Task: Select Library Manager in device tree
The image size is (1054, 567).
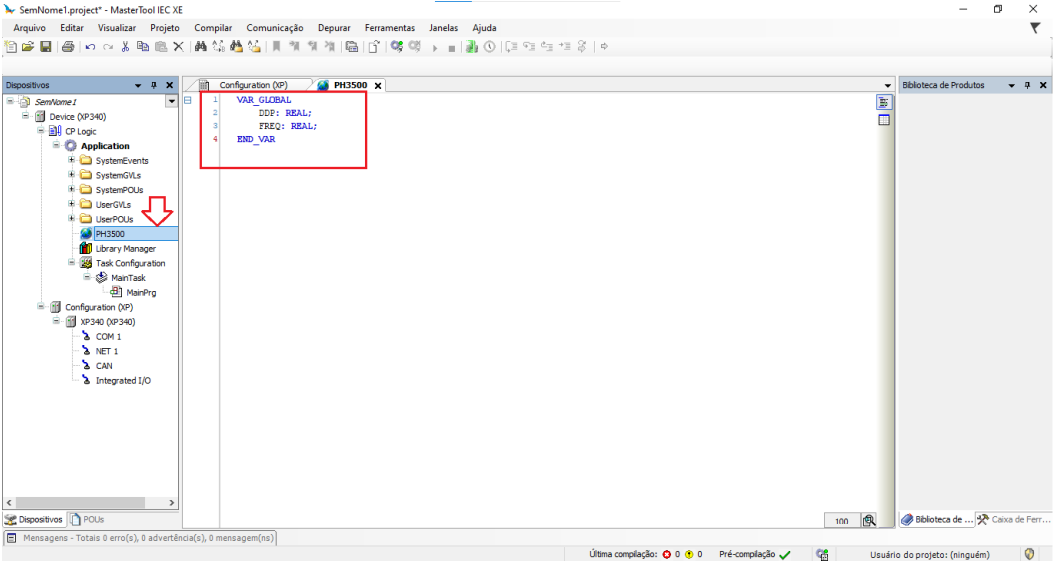Action: point(125,249)
